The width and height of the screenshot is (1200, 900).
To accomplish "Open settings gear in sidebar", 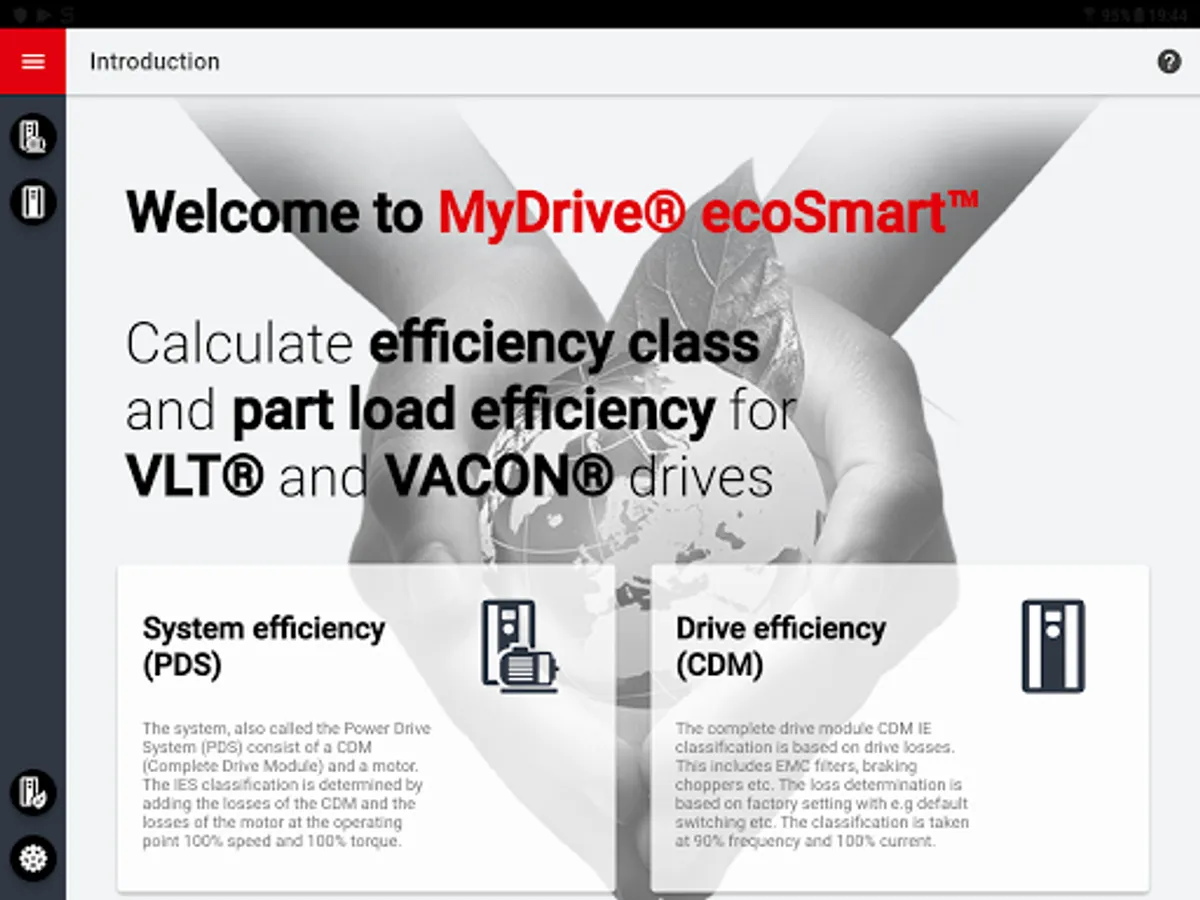I will [x=33, y=859].
